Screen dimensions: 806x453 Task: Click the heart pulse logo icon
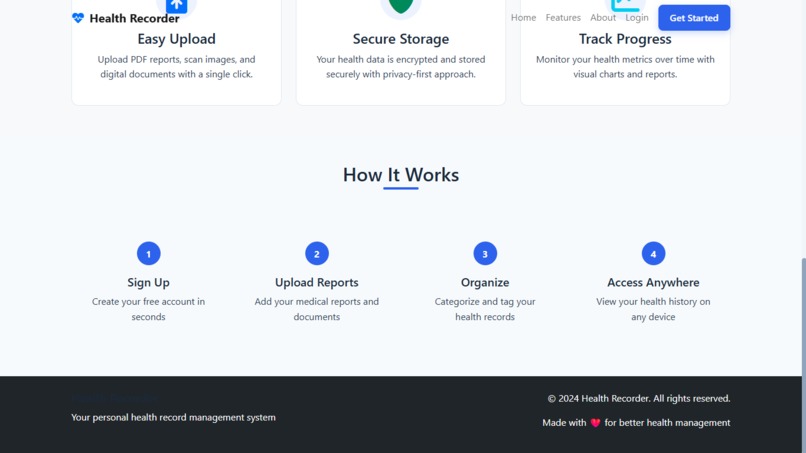78,18
